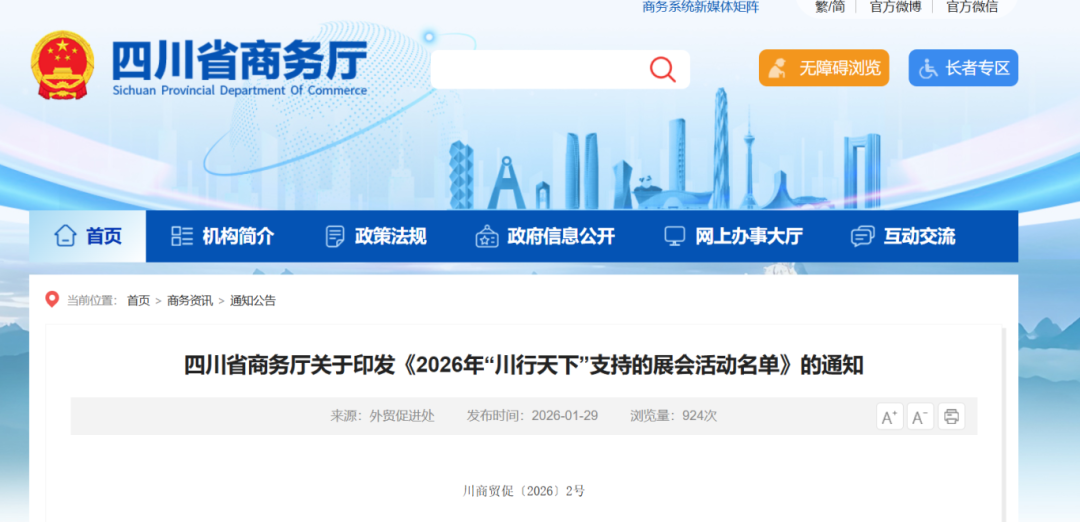Click the monitor icon beside 网上办事大厅
Screen dimensions: 1080x522
(674, 236)
